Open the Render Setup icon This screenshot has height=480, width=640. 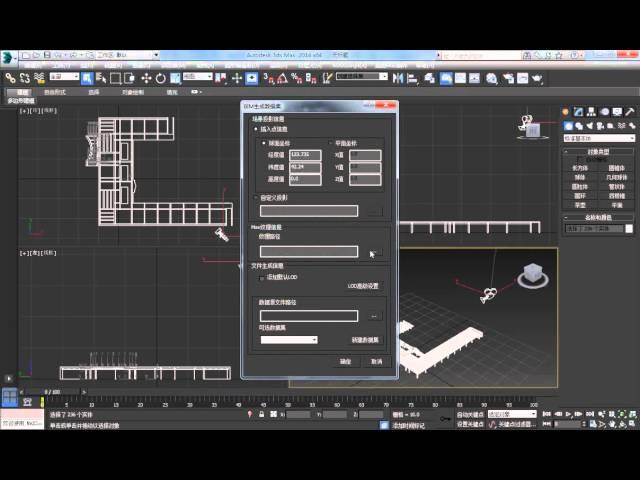click(x=508, y=78)
